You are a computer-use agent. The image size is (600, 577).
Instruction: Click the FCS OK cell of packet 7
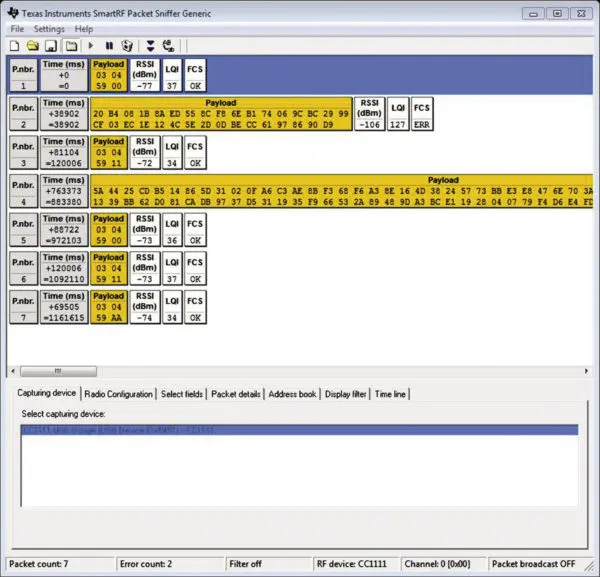pyautogui.click(x=195, y=307)
